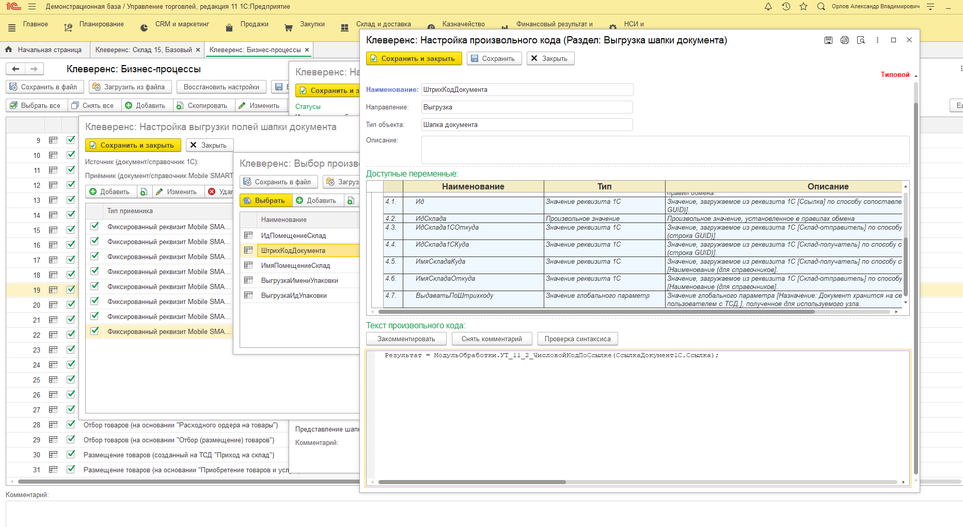Screen dimensions: 963x527
Task: Open the history clock icon
Action: pyautogui.click(x=786, y=7)
